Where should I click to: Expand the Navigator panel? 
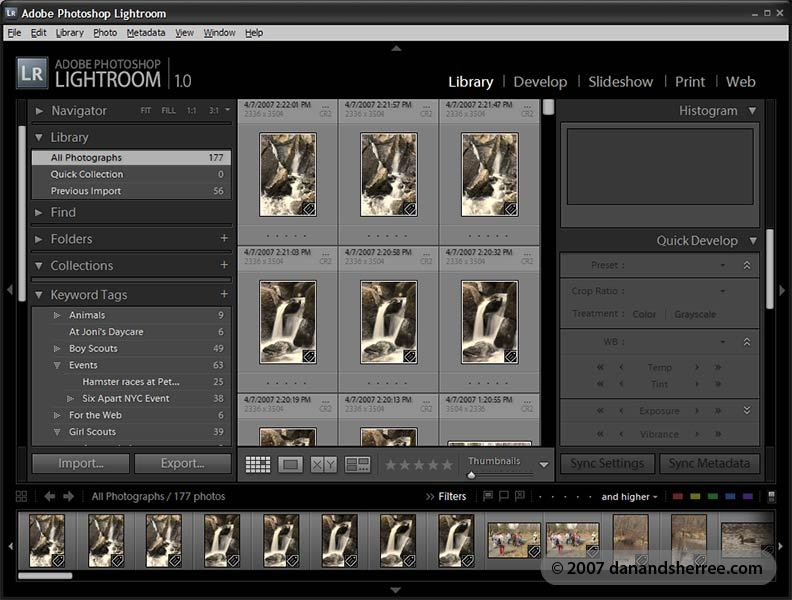click(x=39, y=110)
